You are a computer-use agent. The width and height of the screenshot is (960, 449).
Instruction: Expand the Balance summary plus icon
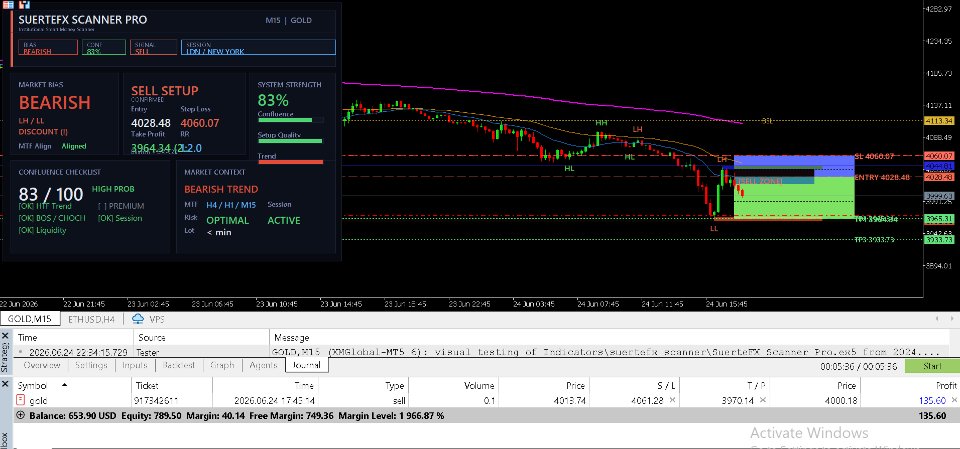(21, 415)
